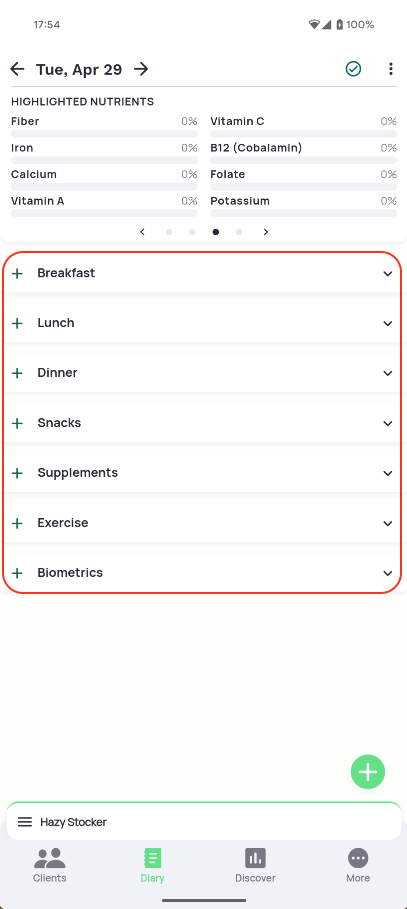407x909 pixels.
Task: Show next nutrient summary page arrow
Action: (266, 232)
